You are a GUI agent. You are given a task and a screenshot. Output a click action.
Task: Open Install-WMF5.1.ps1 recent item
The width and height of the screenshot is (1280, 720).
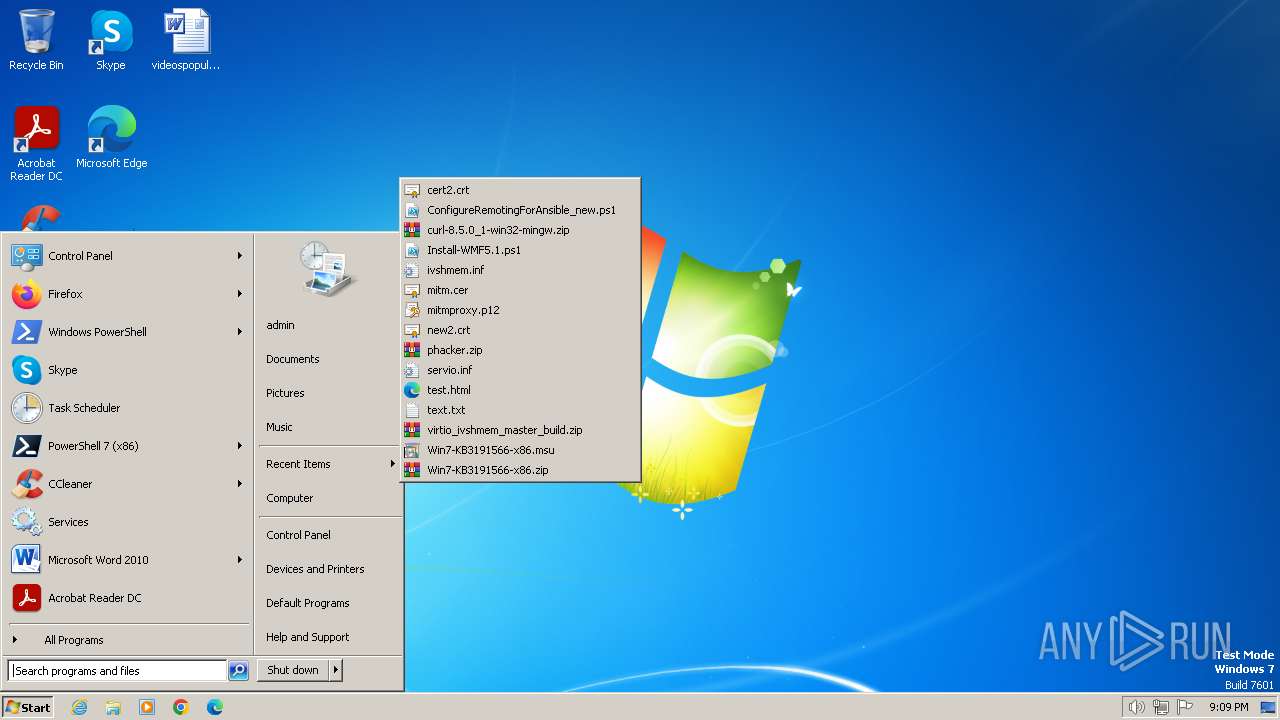[x=519, y=250]
